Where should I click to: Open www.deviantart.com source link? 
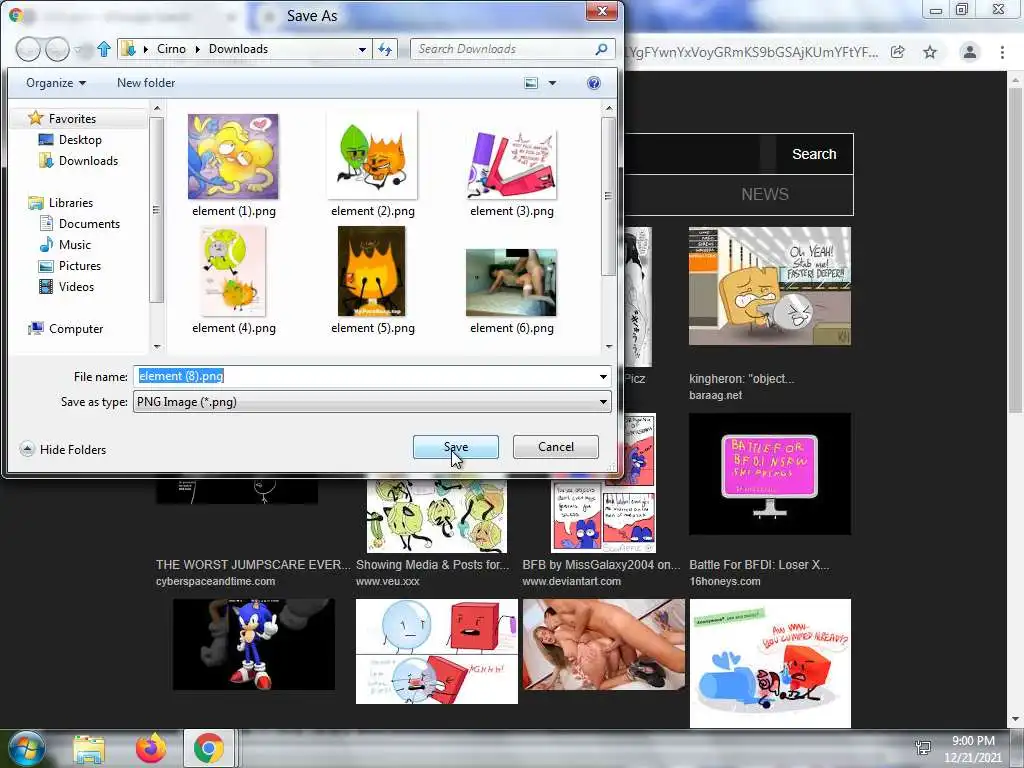point(571,581)
